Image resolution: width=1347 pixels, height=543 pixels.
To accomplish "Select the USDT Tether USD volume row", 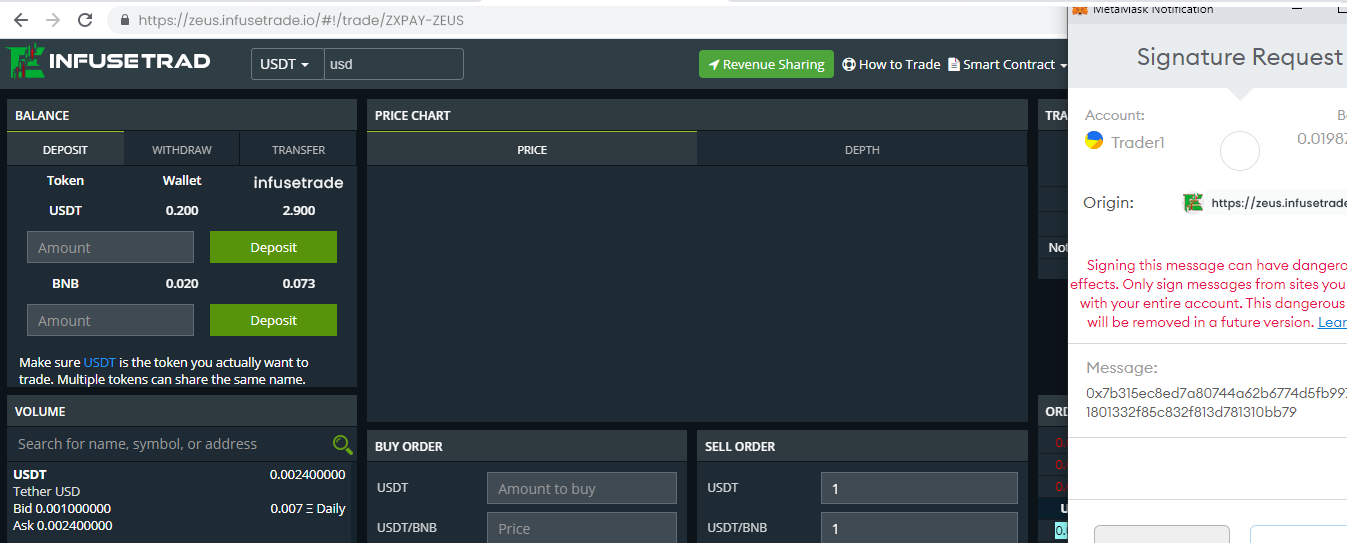I will (x=180, y=499).
